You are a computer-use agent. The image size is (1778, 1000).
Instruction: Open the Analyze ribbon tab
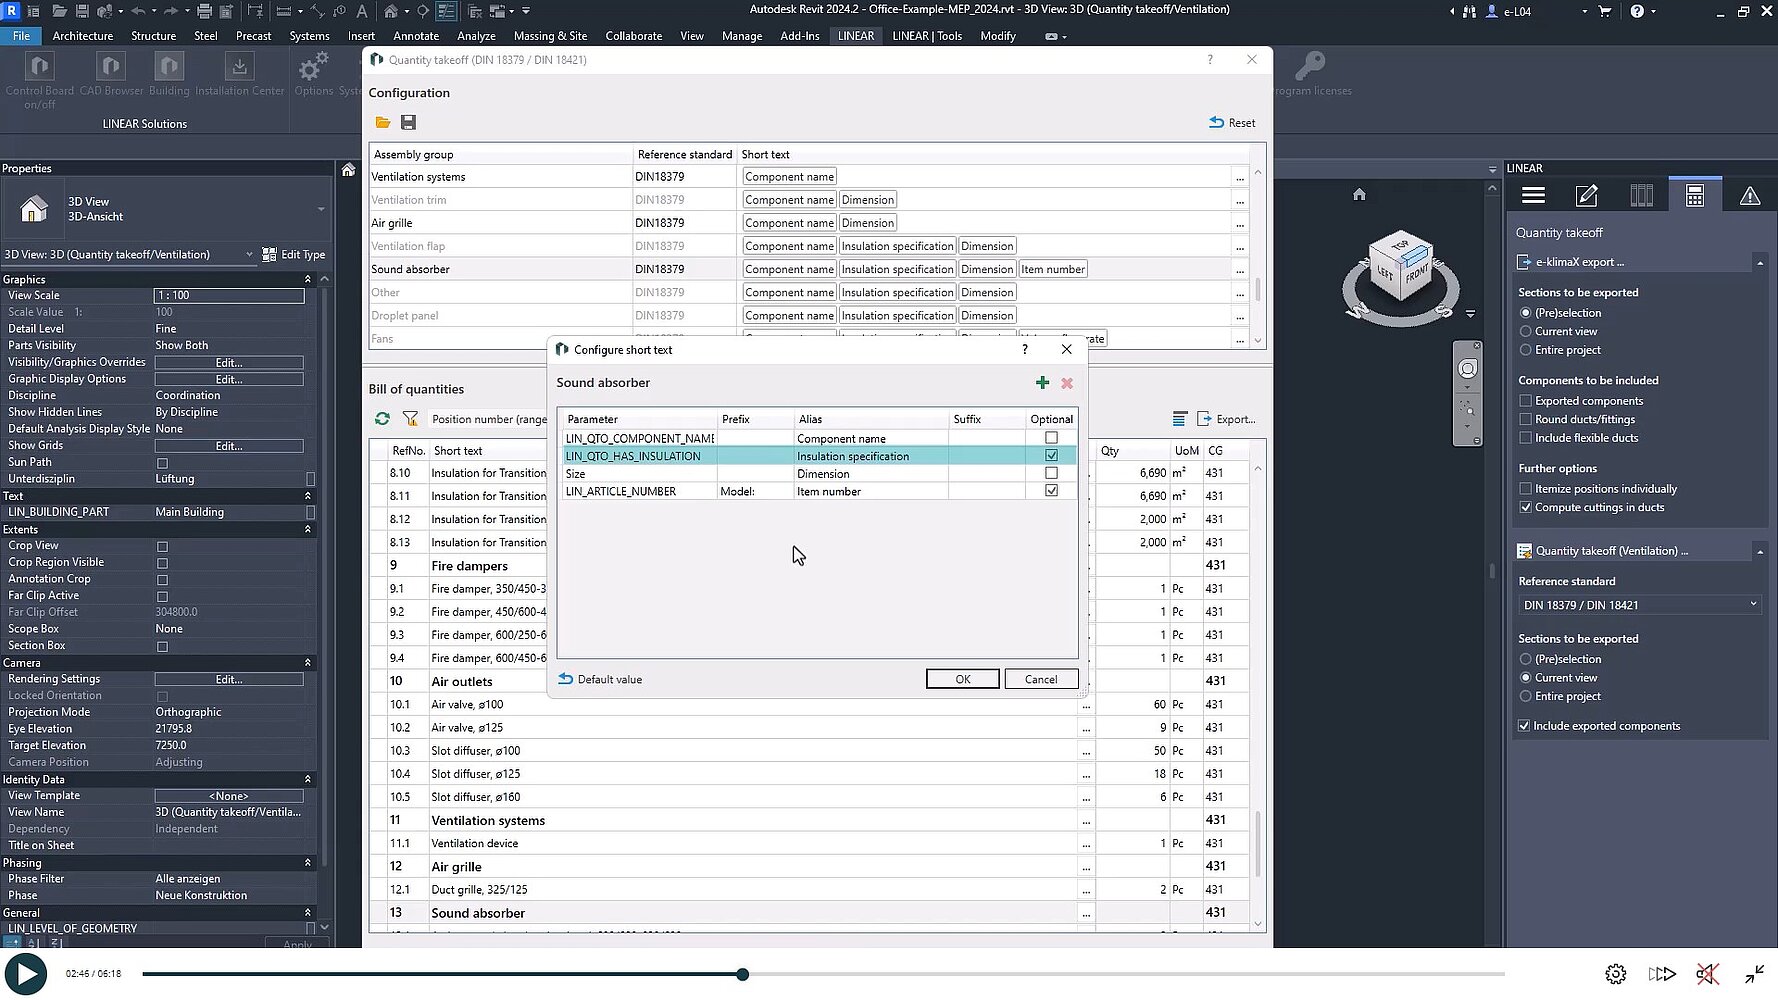[476, 36]
